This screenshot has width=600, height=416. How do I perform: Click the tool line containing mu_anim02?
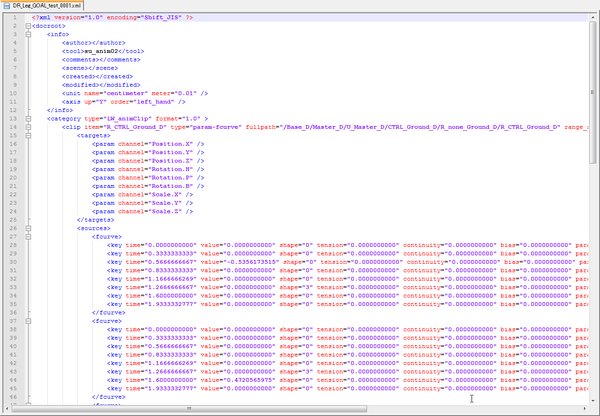pyautogui.click(x=103, y=51)
